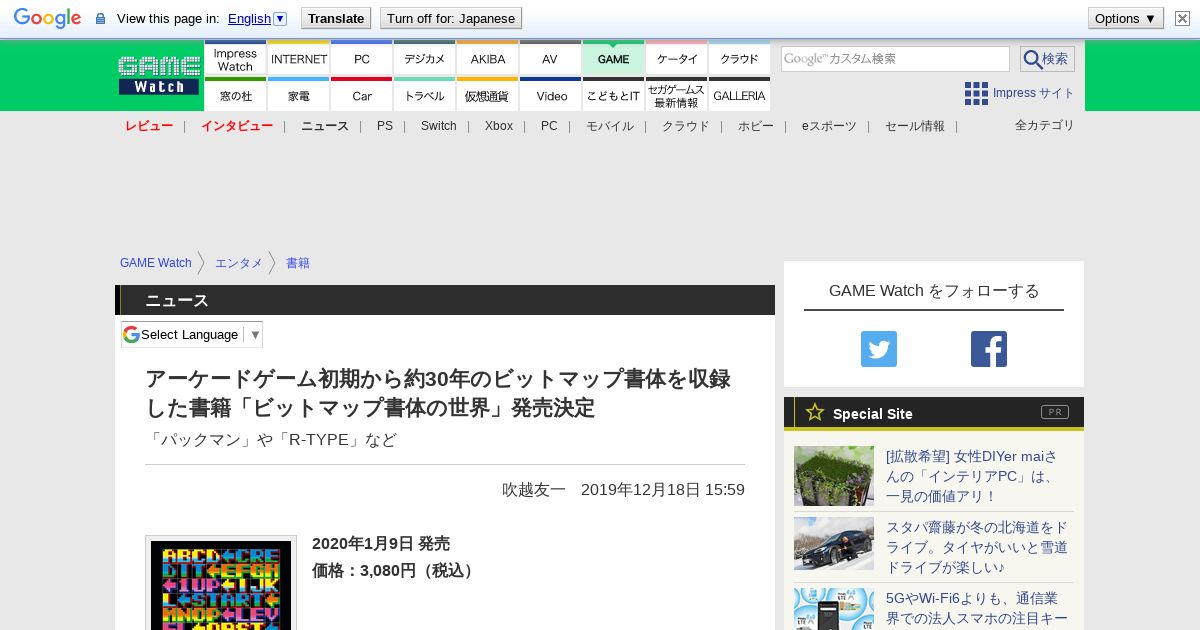
Task: Go to Switch category
Action: (439, 126)
